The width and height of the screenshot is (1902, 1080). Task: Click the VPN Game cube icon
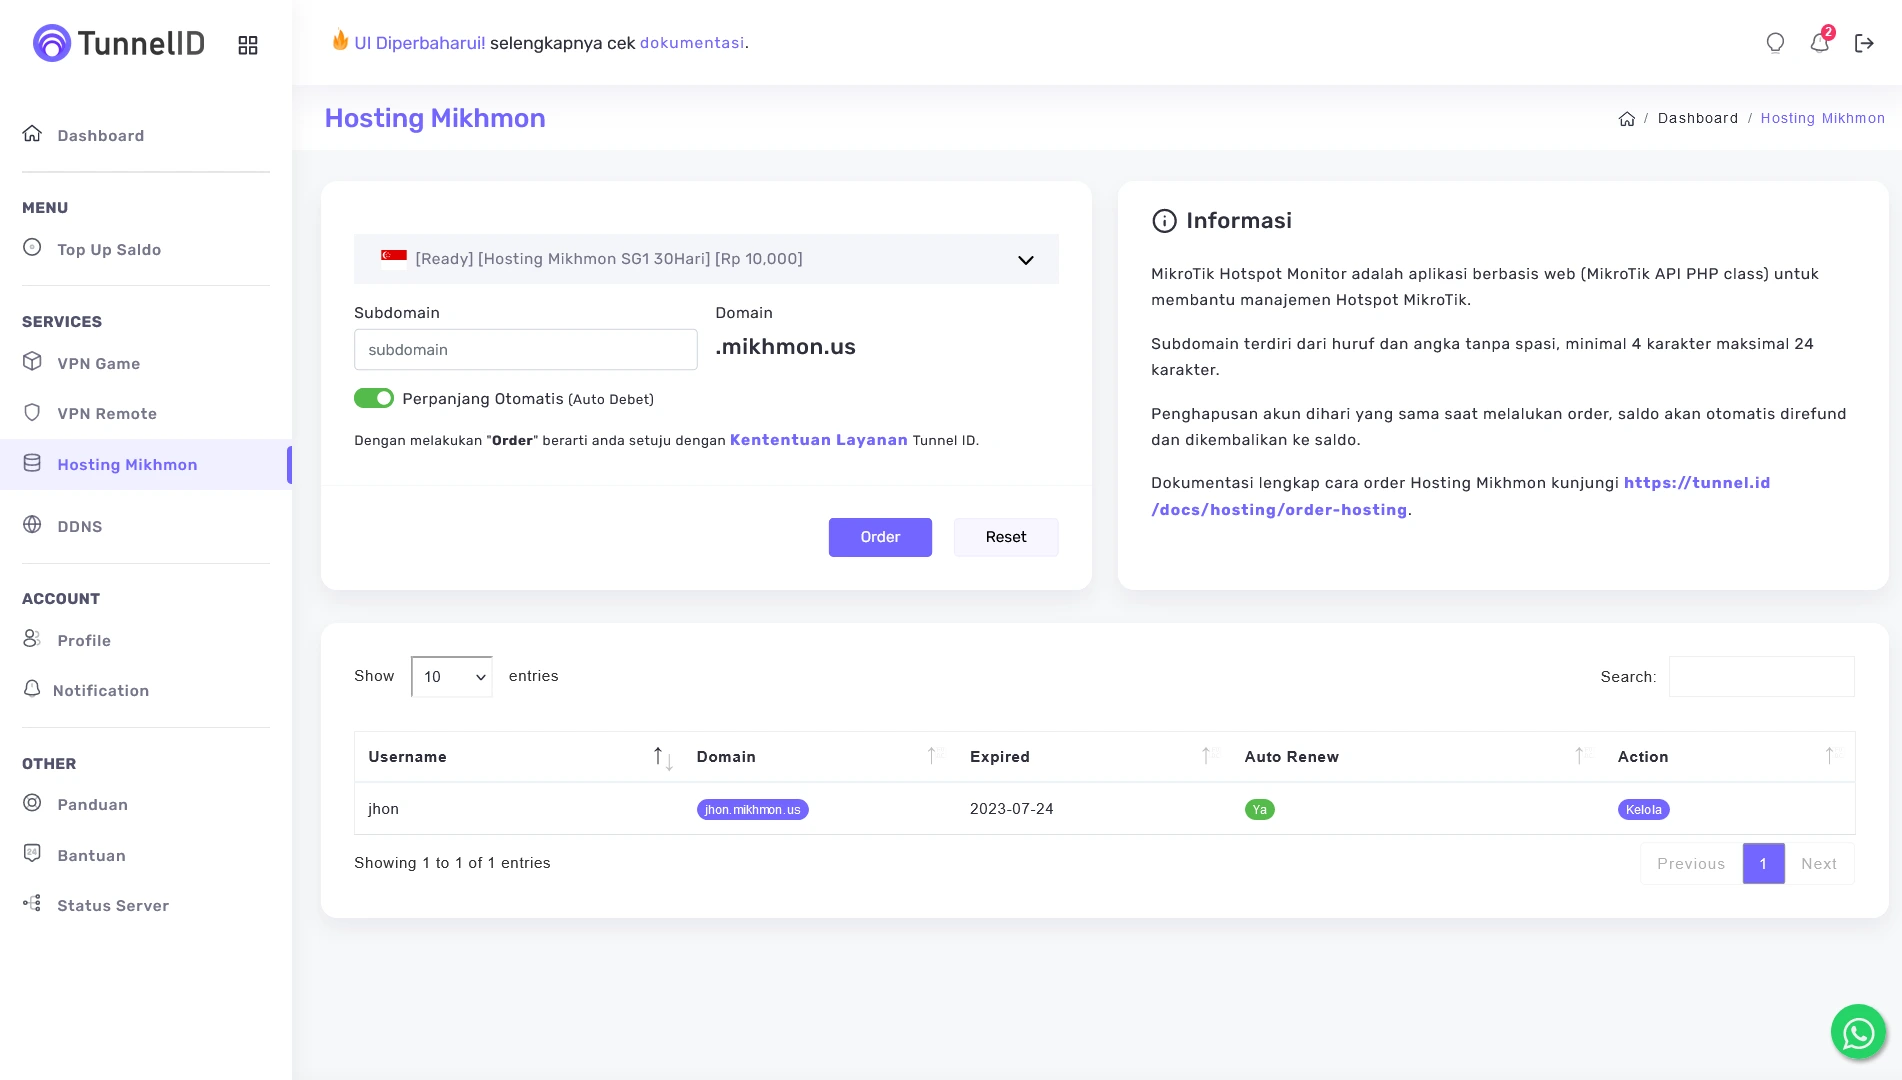point(32,362)
